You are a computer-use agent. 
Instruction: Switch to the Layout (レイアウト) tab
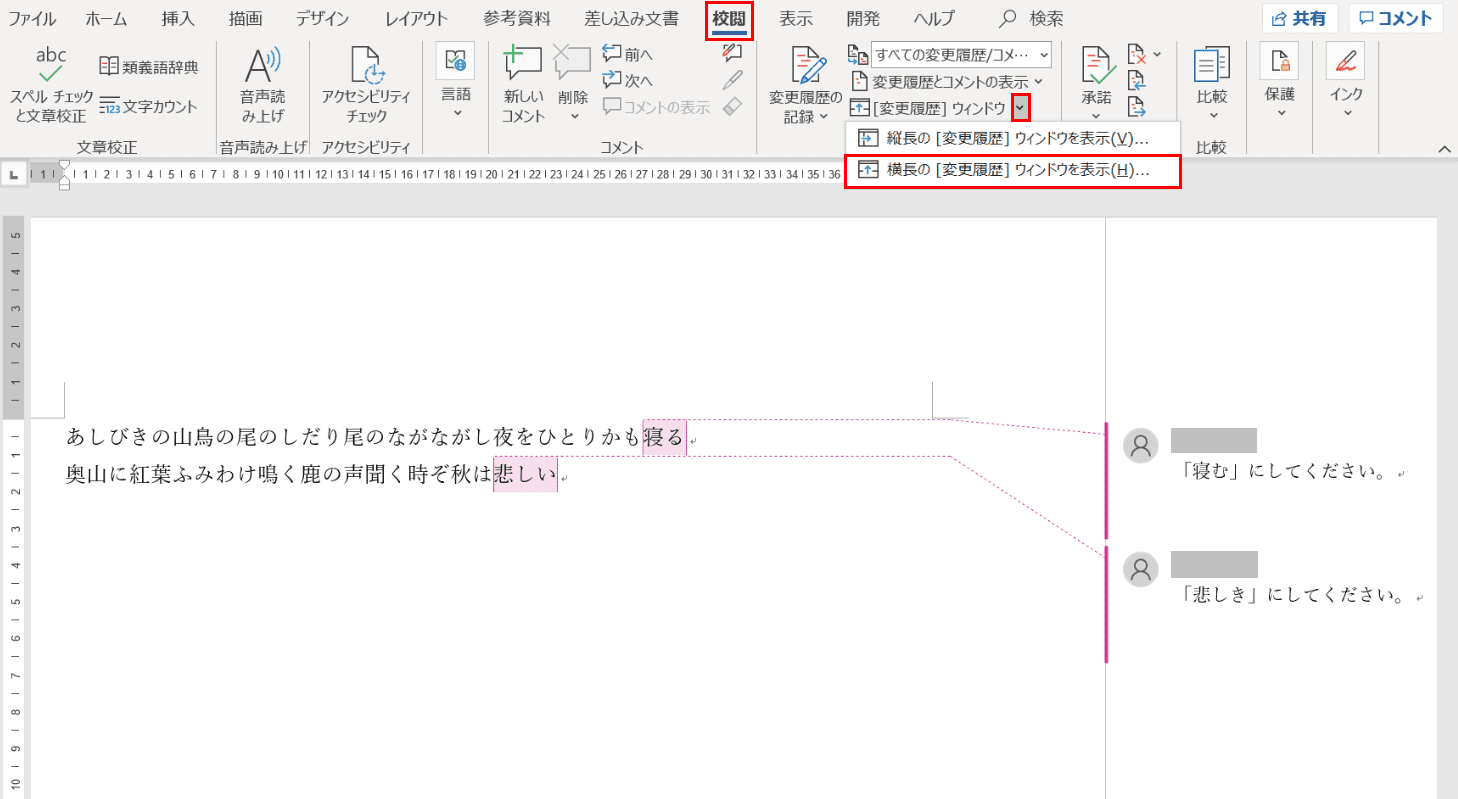click(x=417, y=18)
